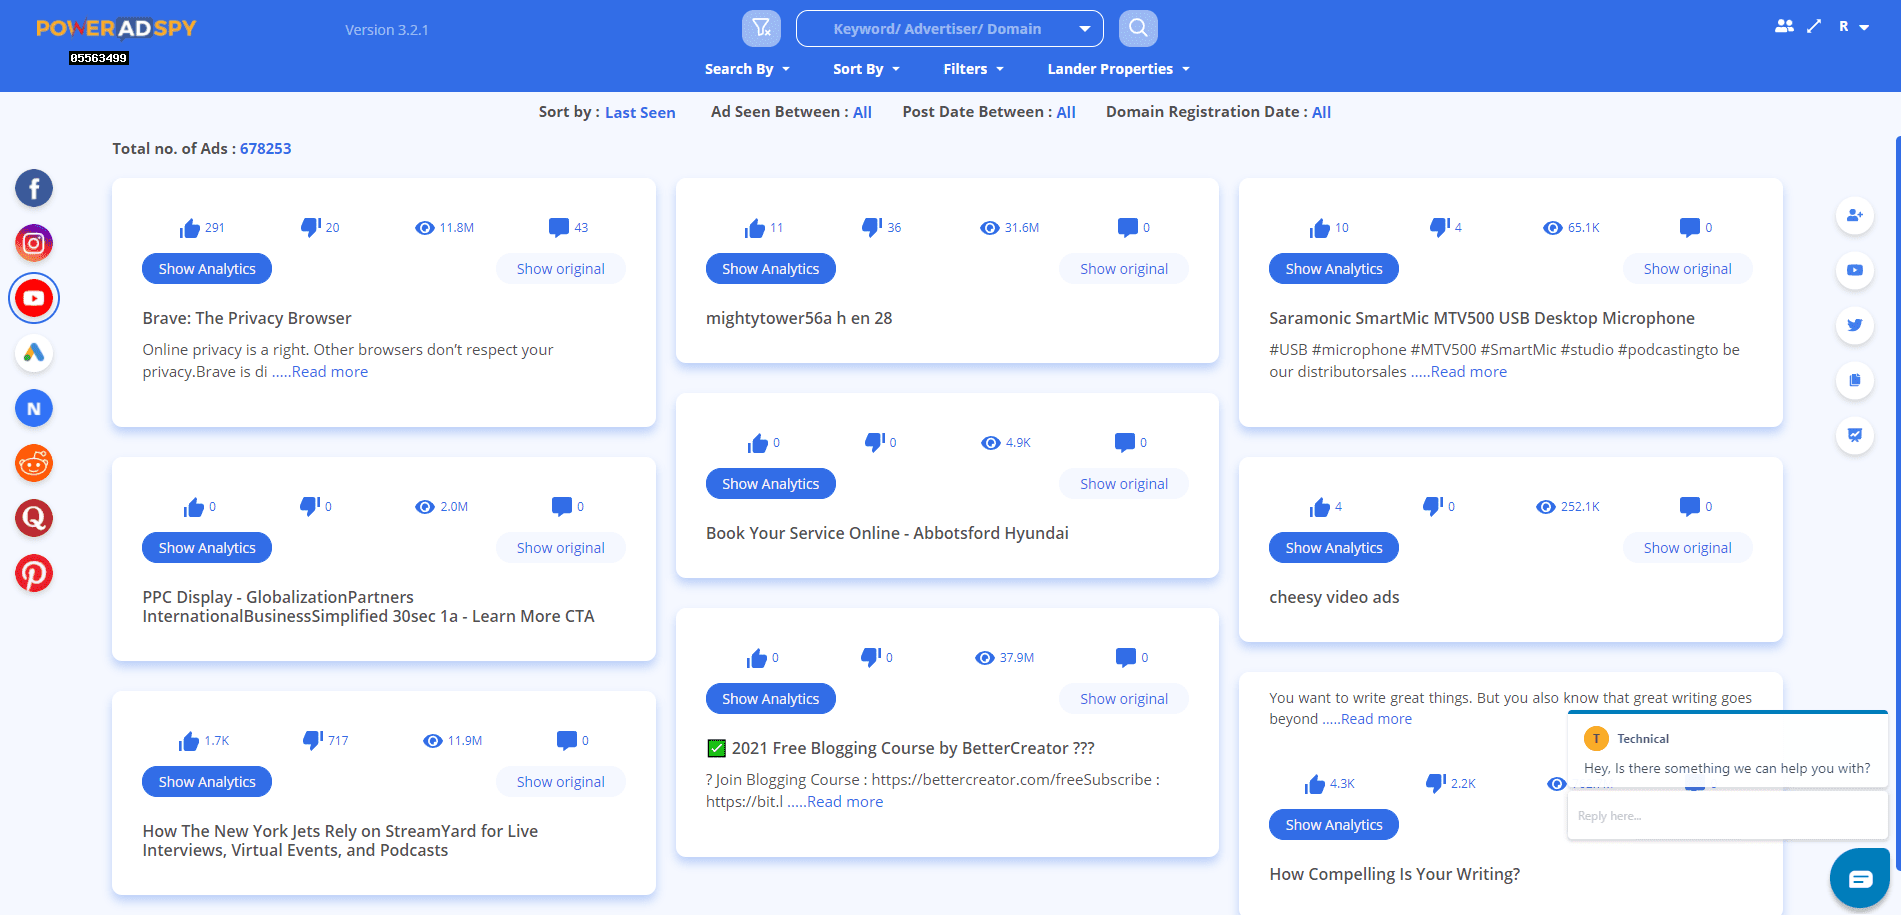Image resolution: width=1901 pixels, height=915 pixels.
Task: Click the Version 3.2.1 label
Action: click(387, 30)
